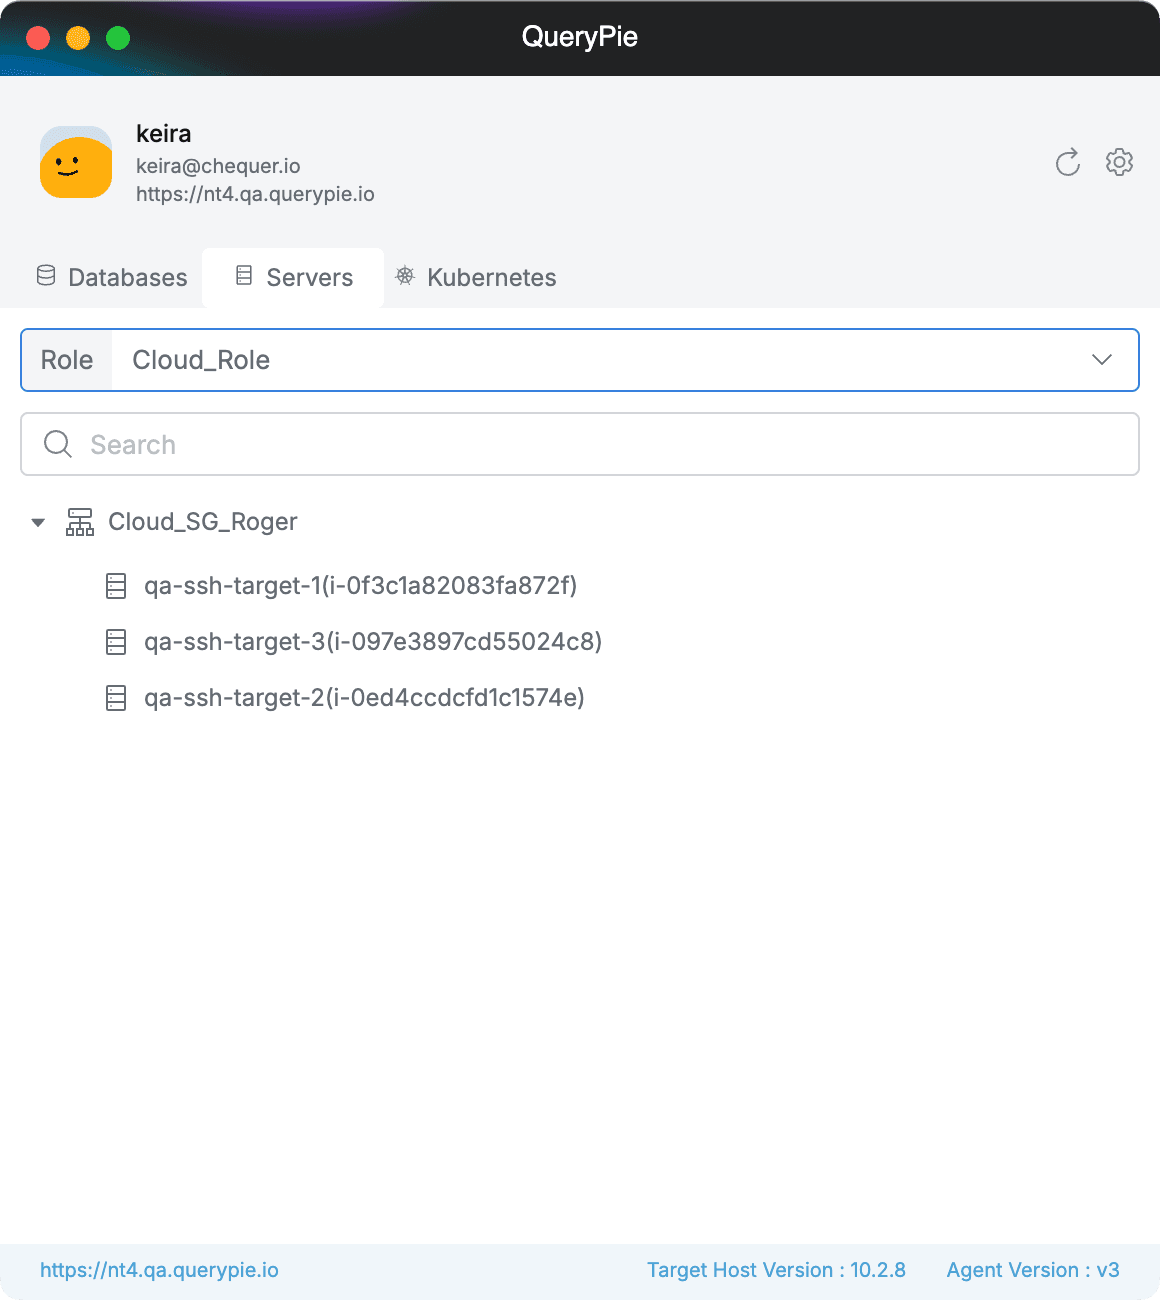Collapse the Cloud_SG_Roger group triangle
The height and width of the screenshot is (1300, 1160).
(x=38, y=522)
